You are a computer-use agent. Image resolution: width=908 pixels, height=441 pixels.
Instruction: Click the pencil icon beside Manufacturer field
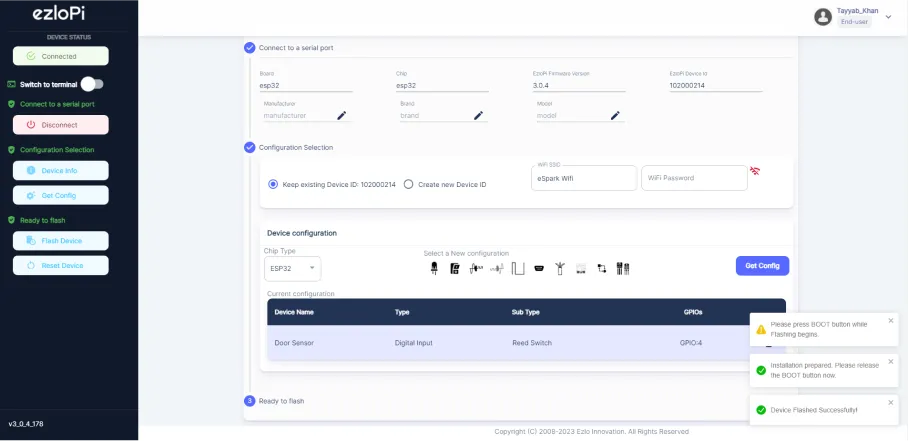342,115
